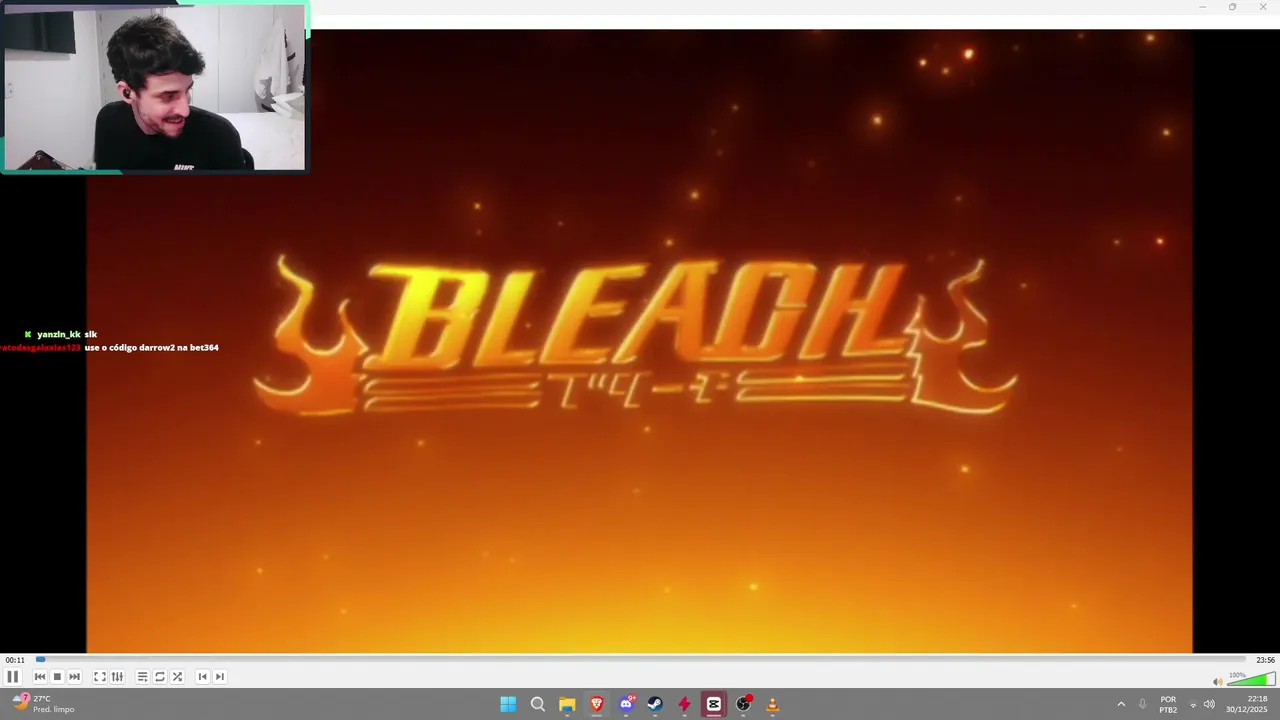Go to previous chapter button

202,677
